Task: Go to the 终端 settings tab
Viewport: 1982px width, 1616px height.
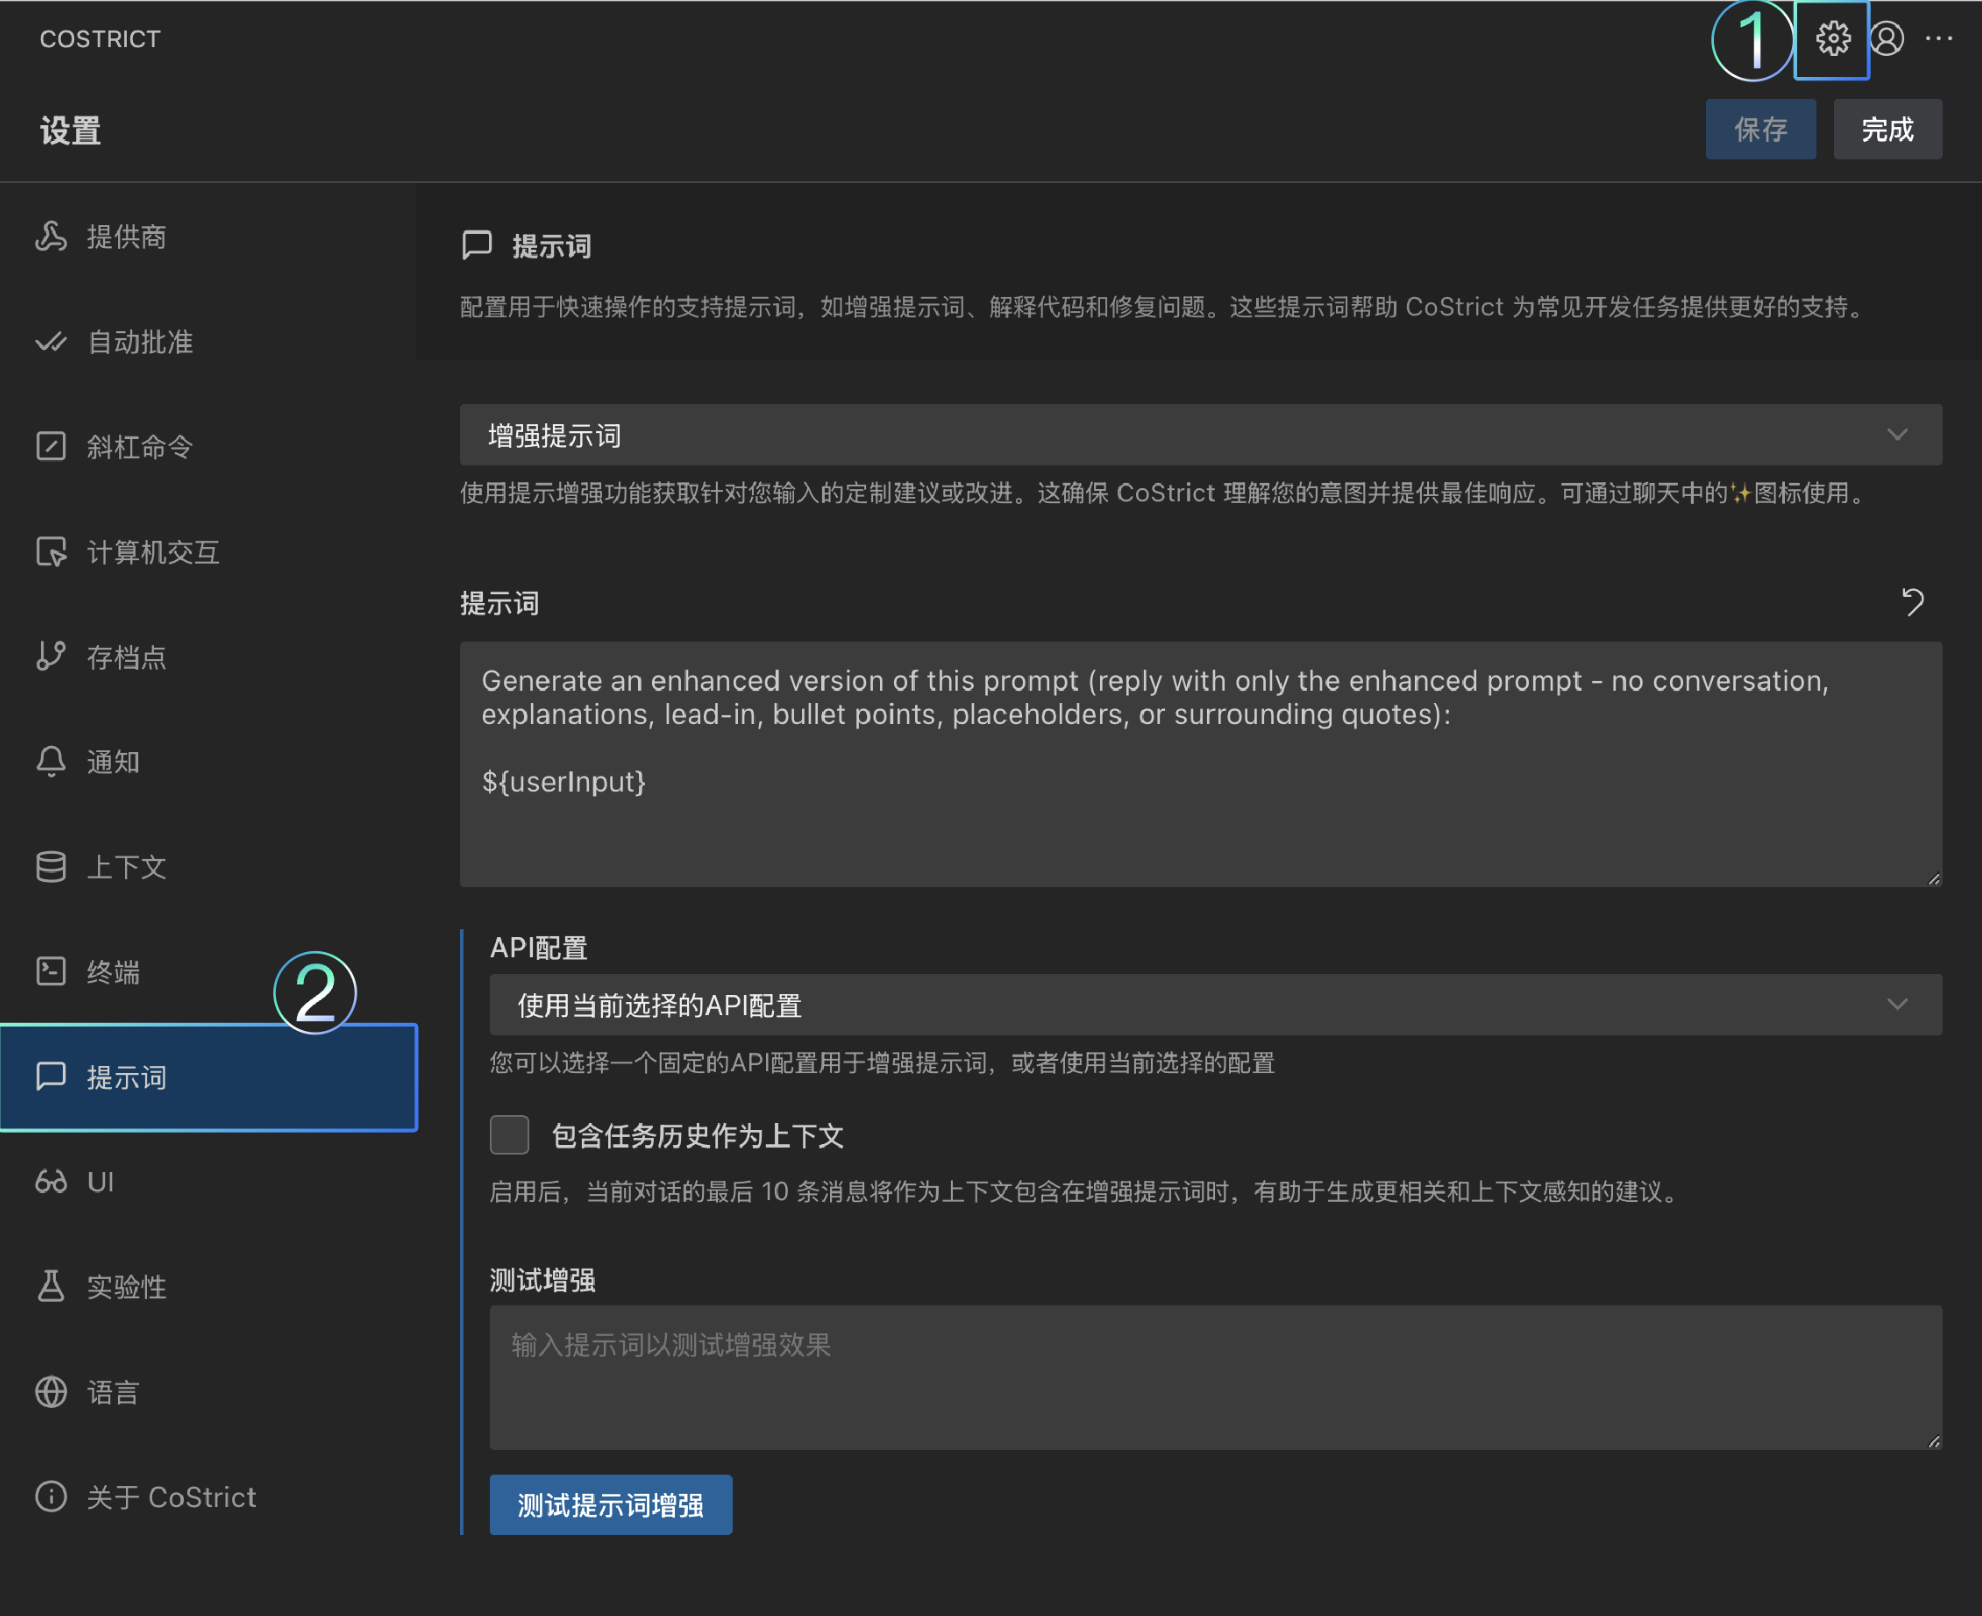Action: 113,972
